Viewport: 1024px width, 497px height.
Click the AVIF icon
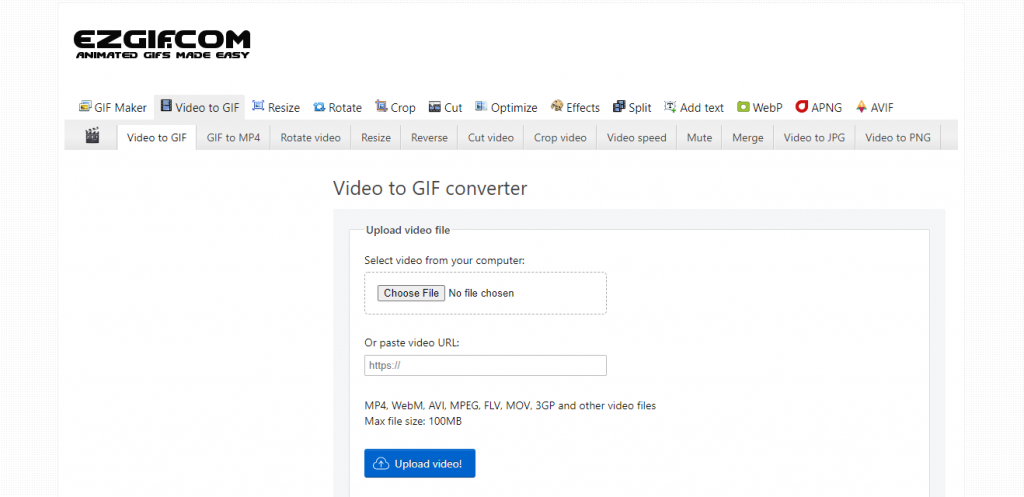tap(861, 107)
